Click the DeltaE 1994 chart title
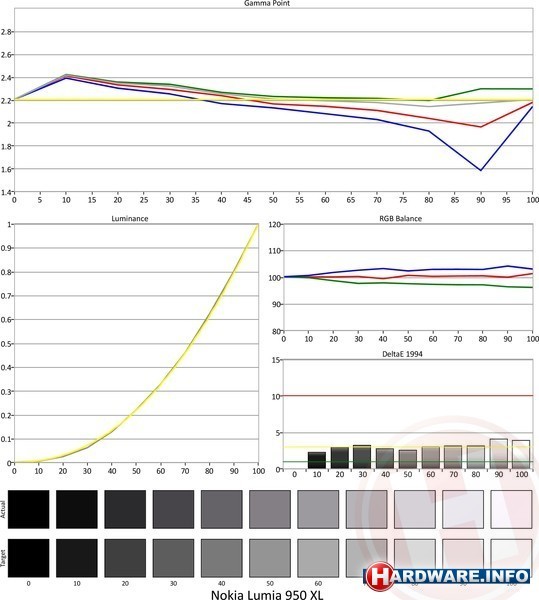The image size is (539, 600). pyautogui.click(x=402, y=354)
